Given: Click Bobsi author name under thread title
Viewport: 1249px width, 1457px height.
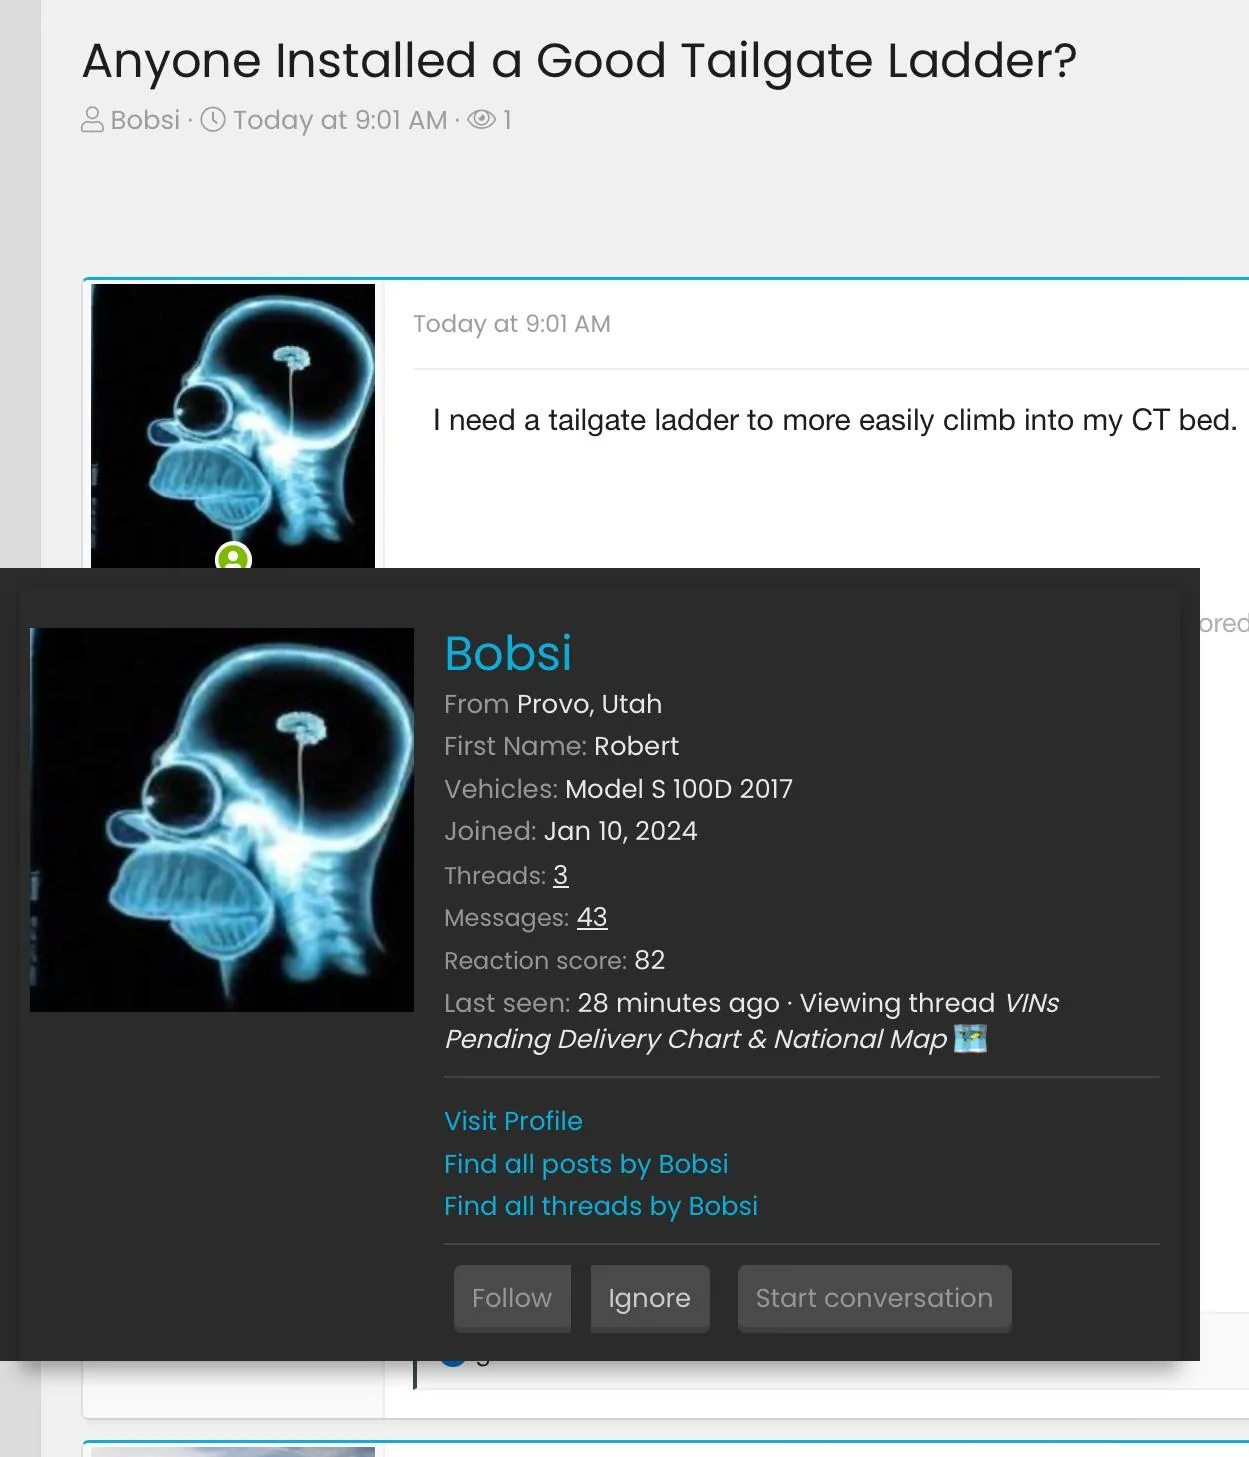Looking at the screenshot, I should tap(145, 120).
